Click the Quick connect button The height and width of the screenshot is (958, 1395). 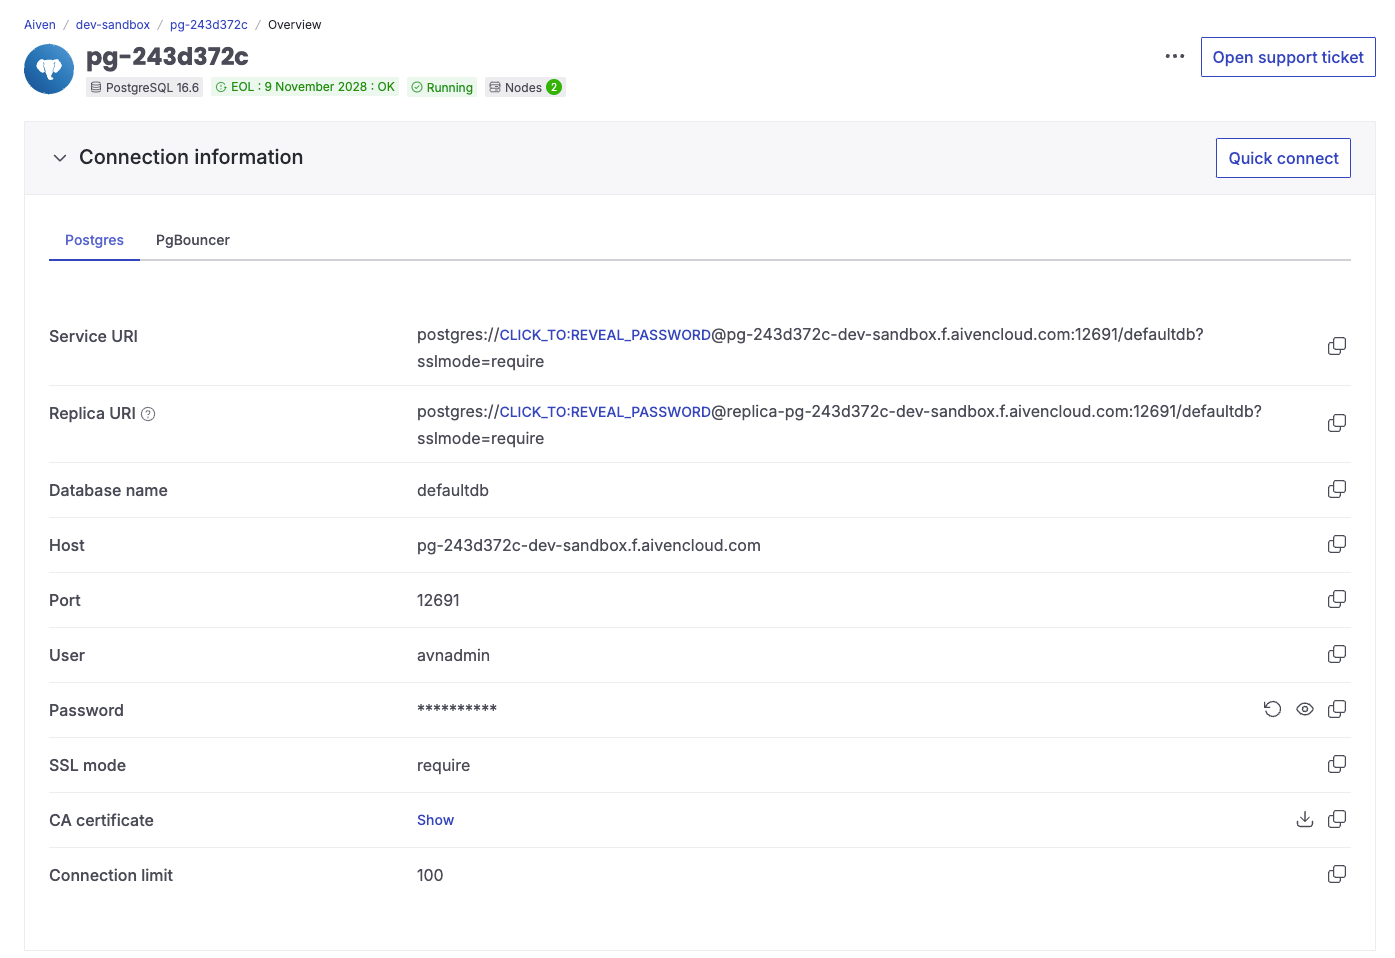tap(1283, 157)
